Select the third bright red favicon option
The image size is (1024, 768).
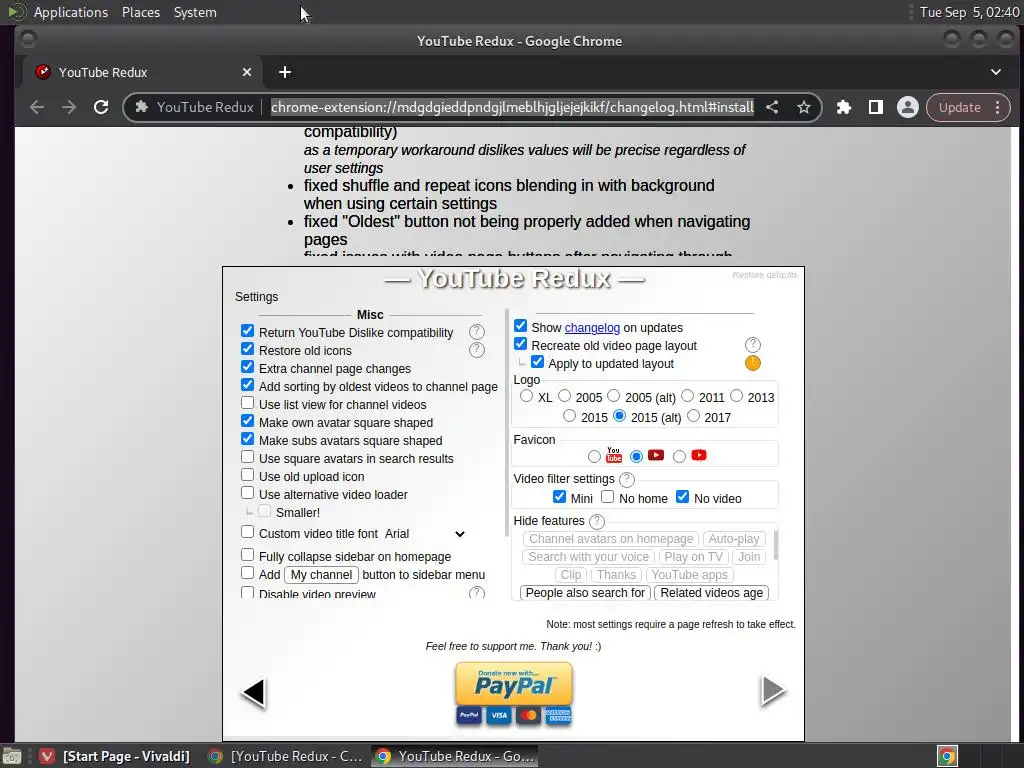tap(679, 456)
